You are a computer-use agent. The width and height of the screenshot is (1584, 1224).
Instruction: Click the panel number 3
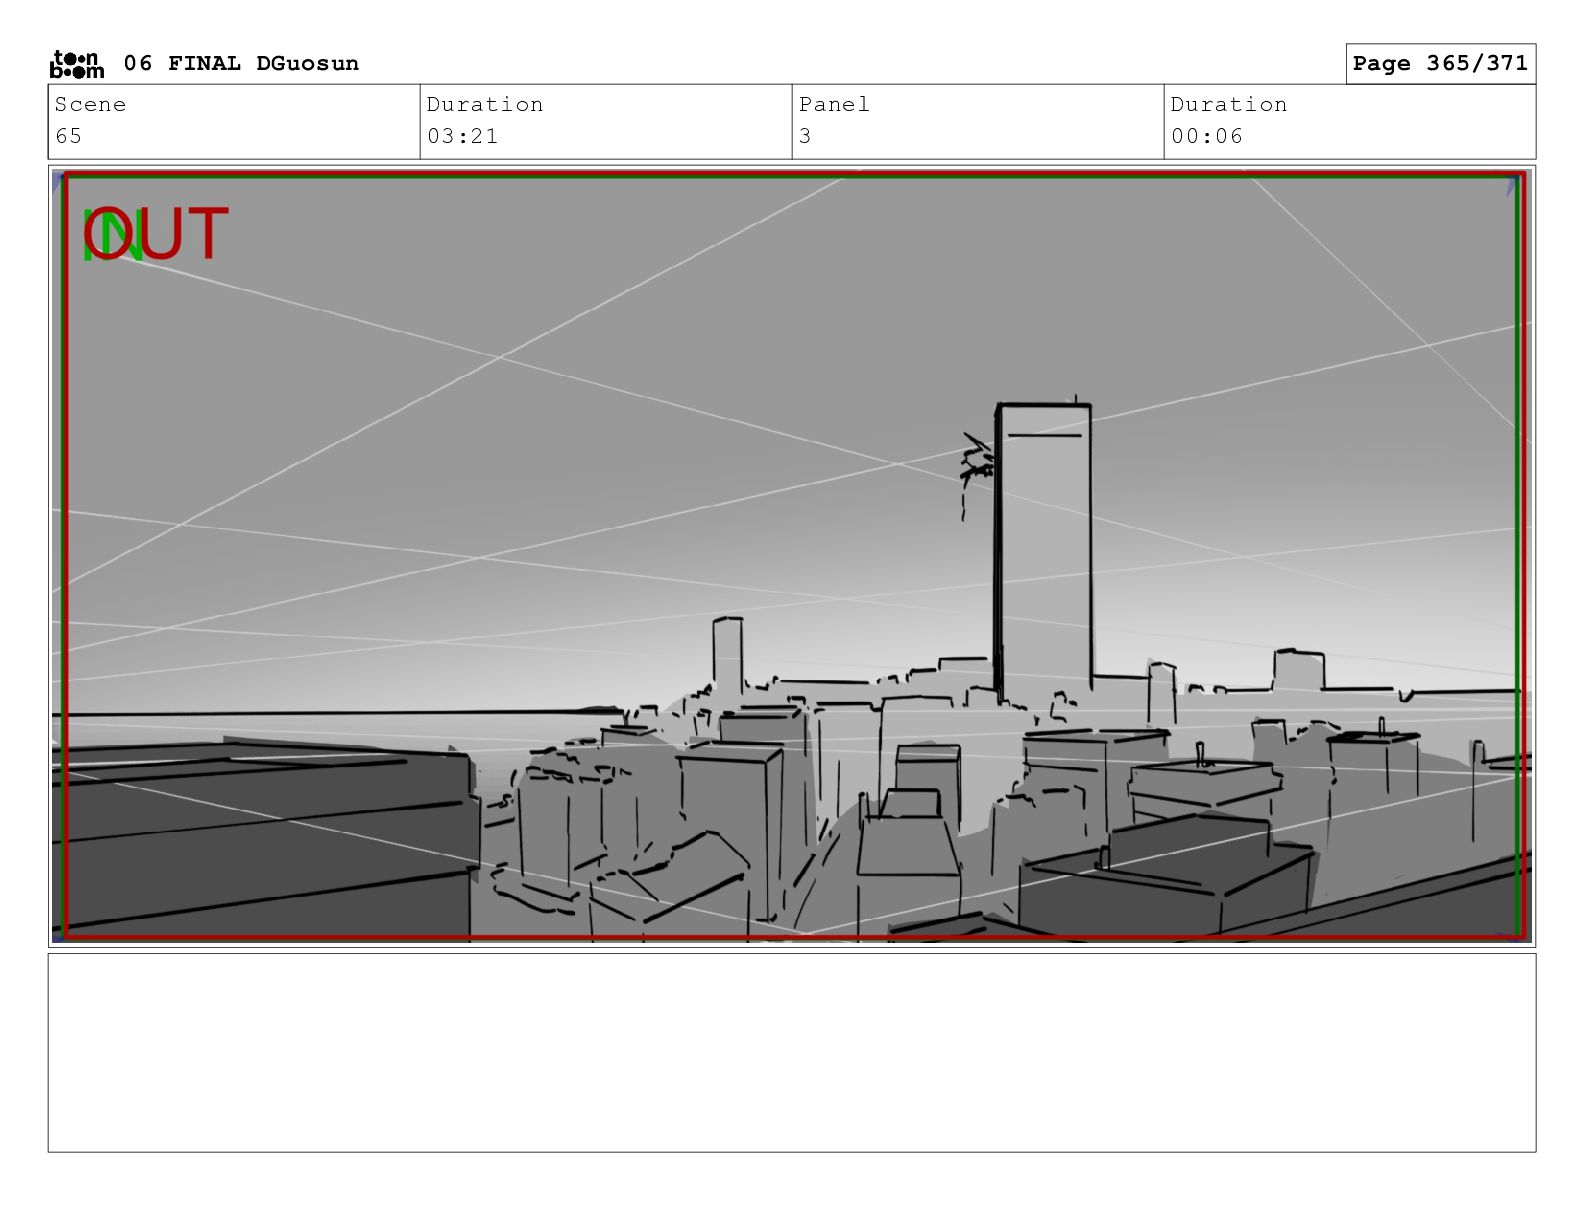coord(805,136)
